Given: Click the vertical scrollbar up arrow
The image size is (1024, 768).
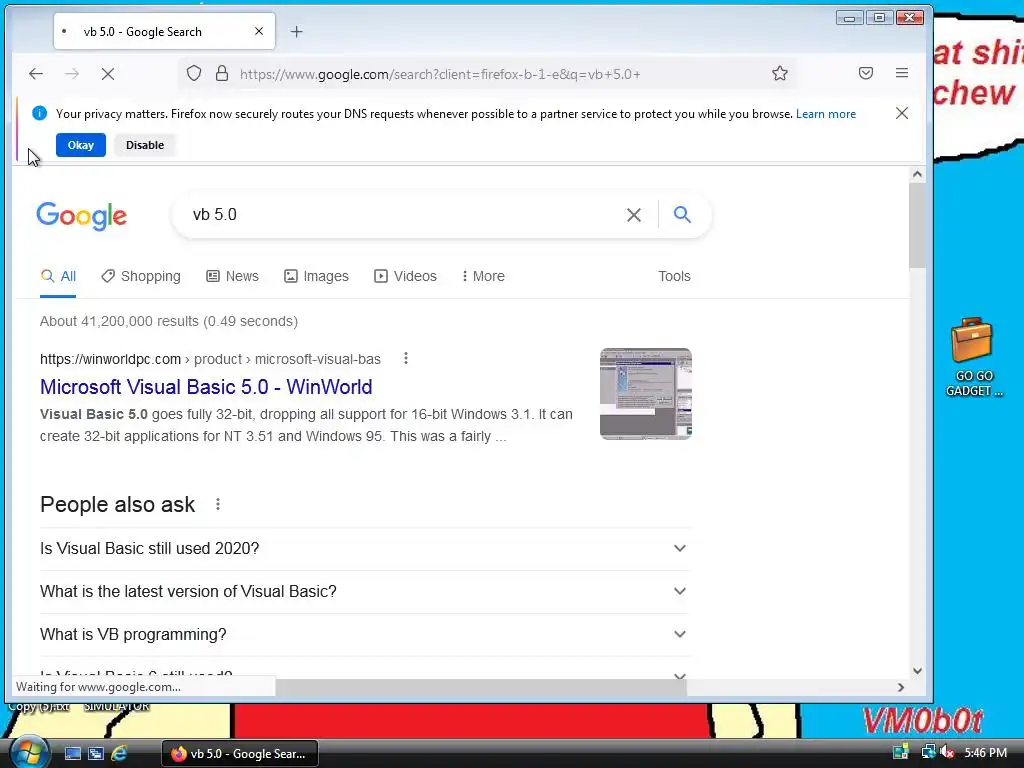Looking at the screenshot, I should point(917,174).
